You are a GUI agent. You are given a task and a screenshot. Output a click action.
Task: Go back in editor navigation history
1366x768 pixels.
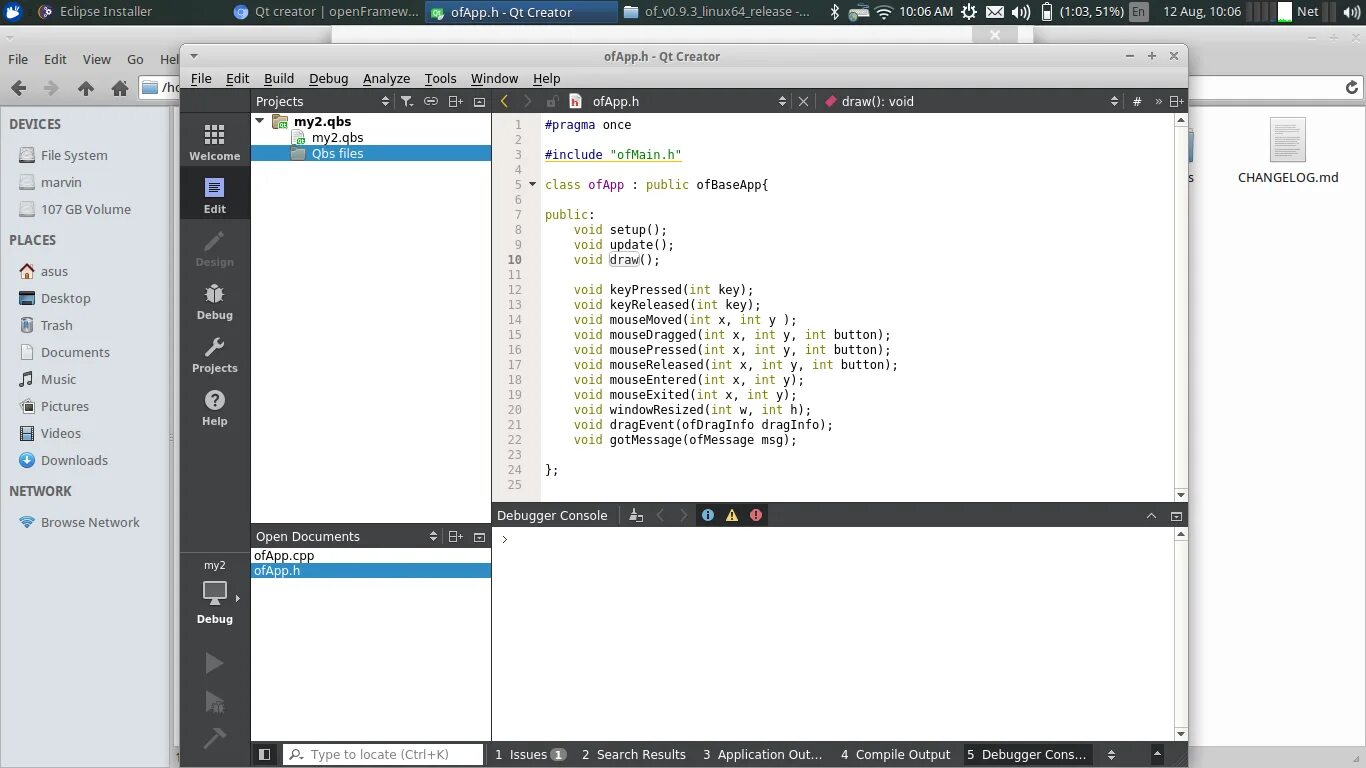point(504,101)
